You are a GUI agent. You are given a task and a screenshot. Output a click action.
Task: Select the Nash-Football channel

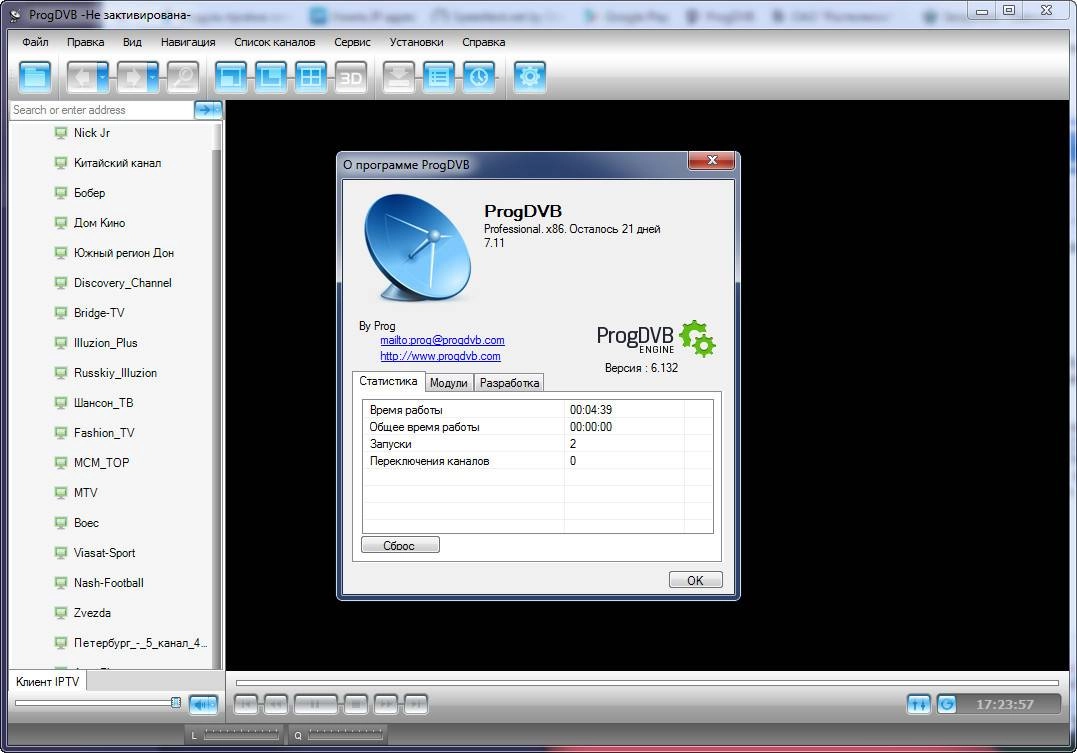click(x=109, y=583)
